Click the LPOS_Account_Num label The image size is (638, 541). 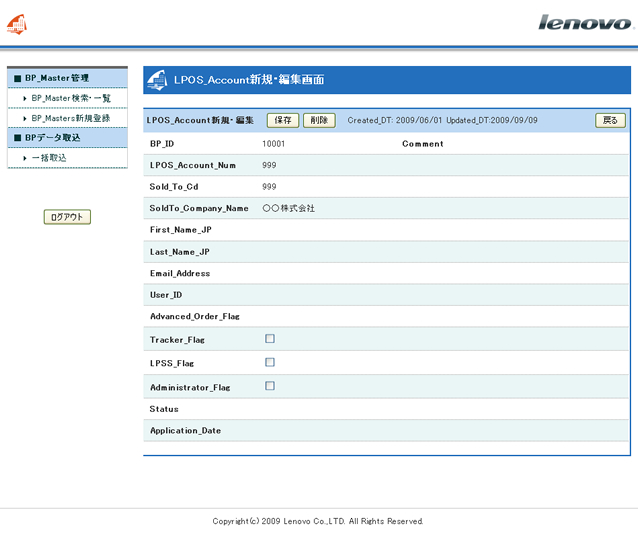pyautogui.click(x=192, y=166)
